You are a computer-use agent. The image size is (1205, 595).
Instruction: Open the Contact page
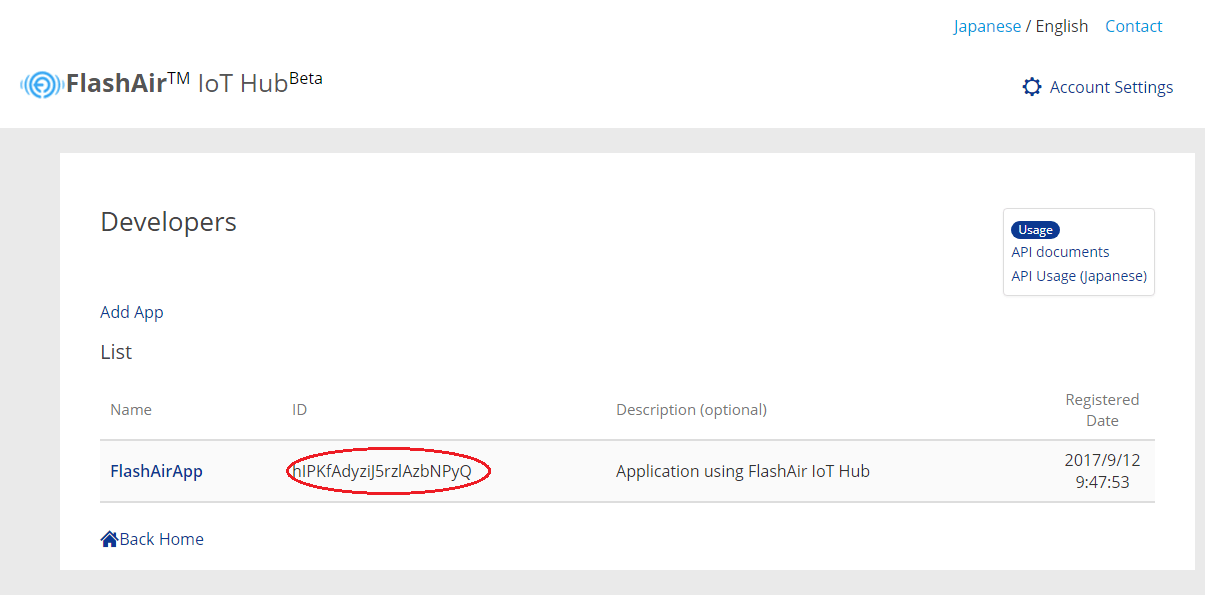(x=1133, y=25)
